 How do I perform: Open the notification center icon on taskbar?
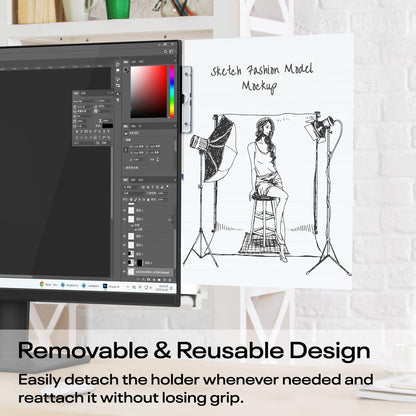coord(171,288)
